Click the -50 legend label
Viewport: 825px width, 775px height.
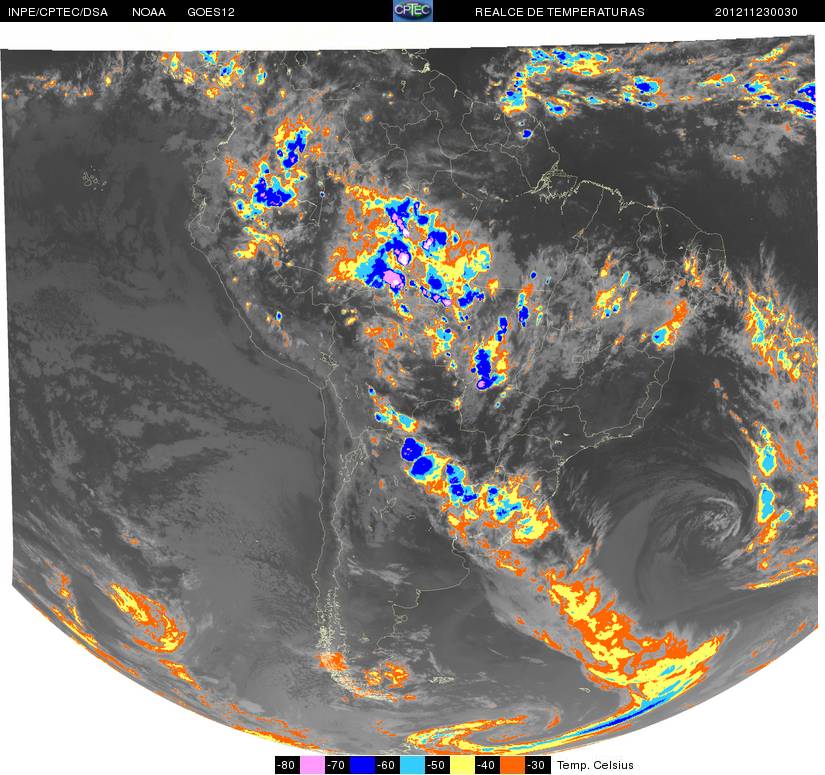coord(437,765)
